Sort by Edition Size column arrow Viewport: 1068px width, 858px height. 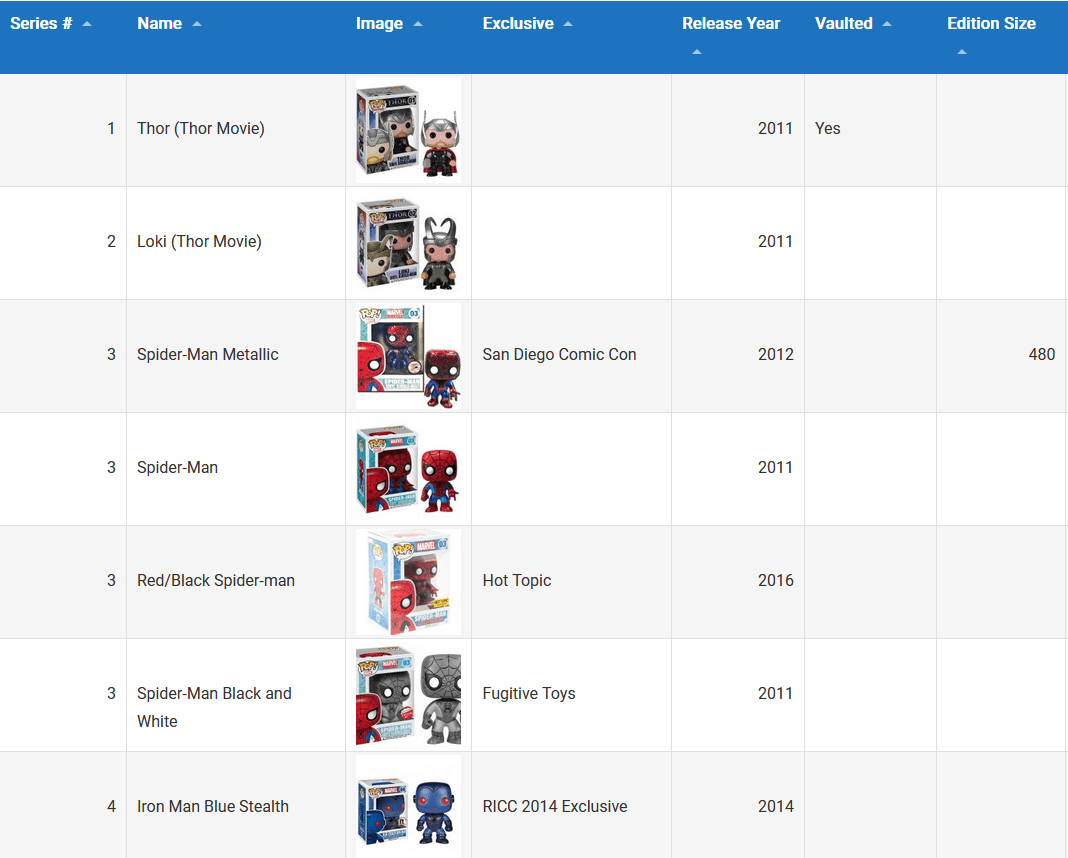962,52
